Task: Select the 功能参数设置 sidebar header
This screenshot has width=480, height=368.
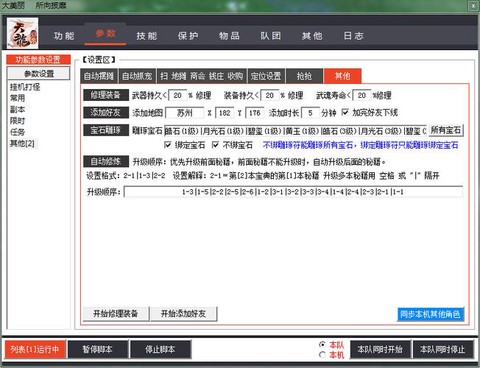Action: click(38, 60)
